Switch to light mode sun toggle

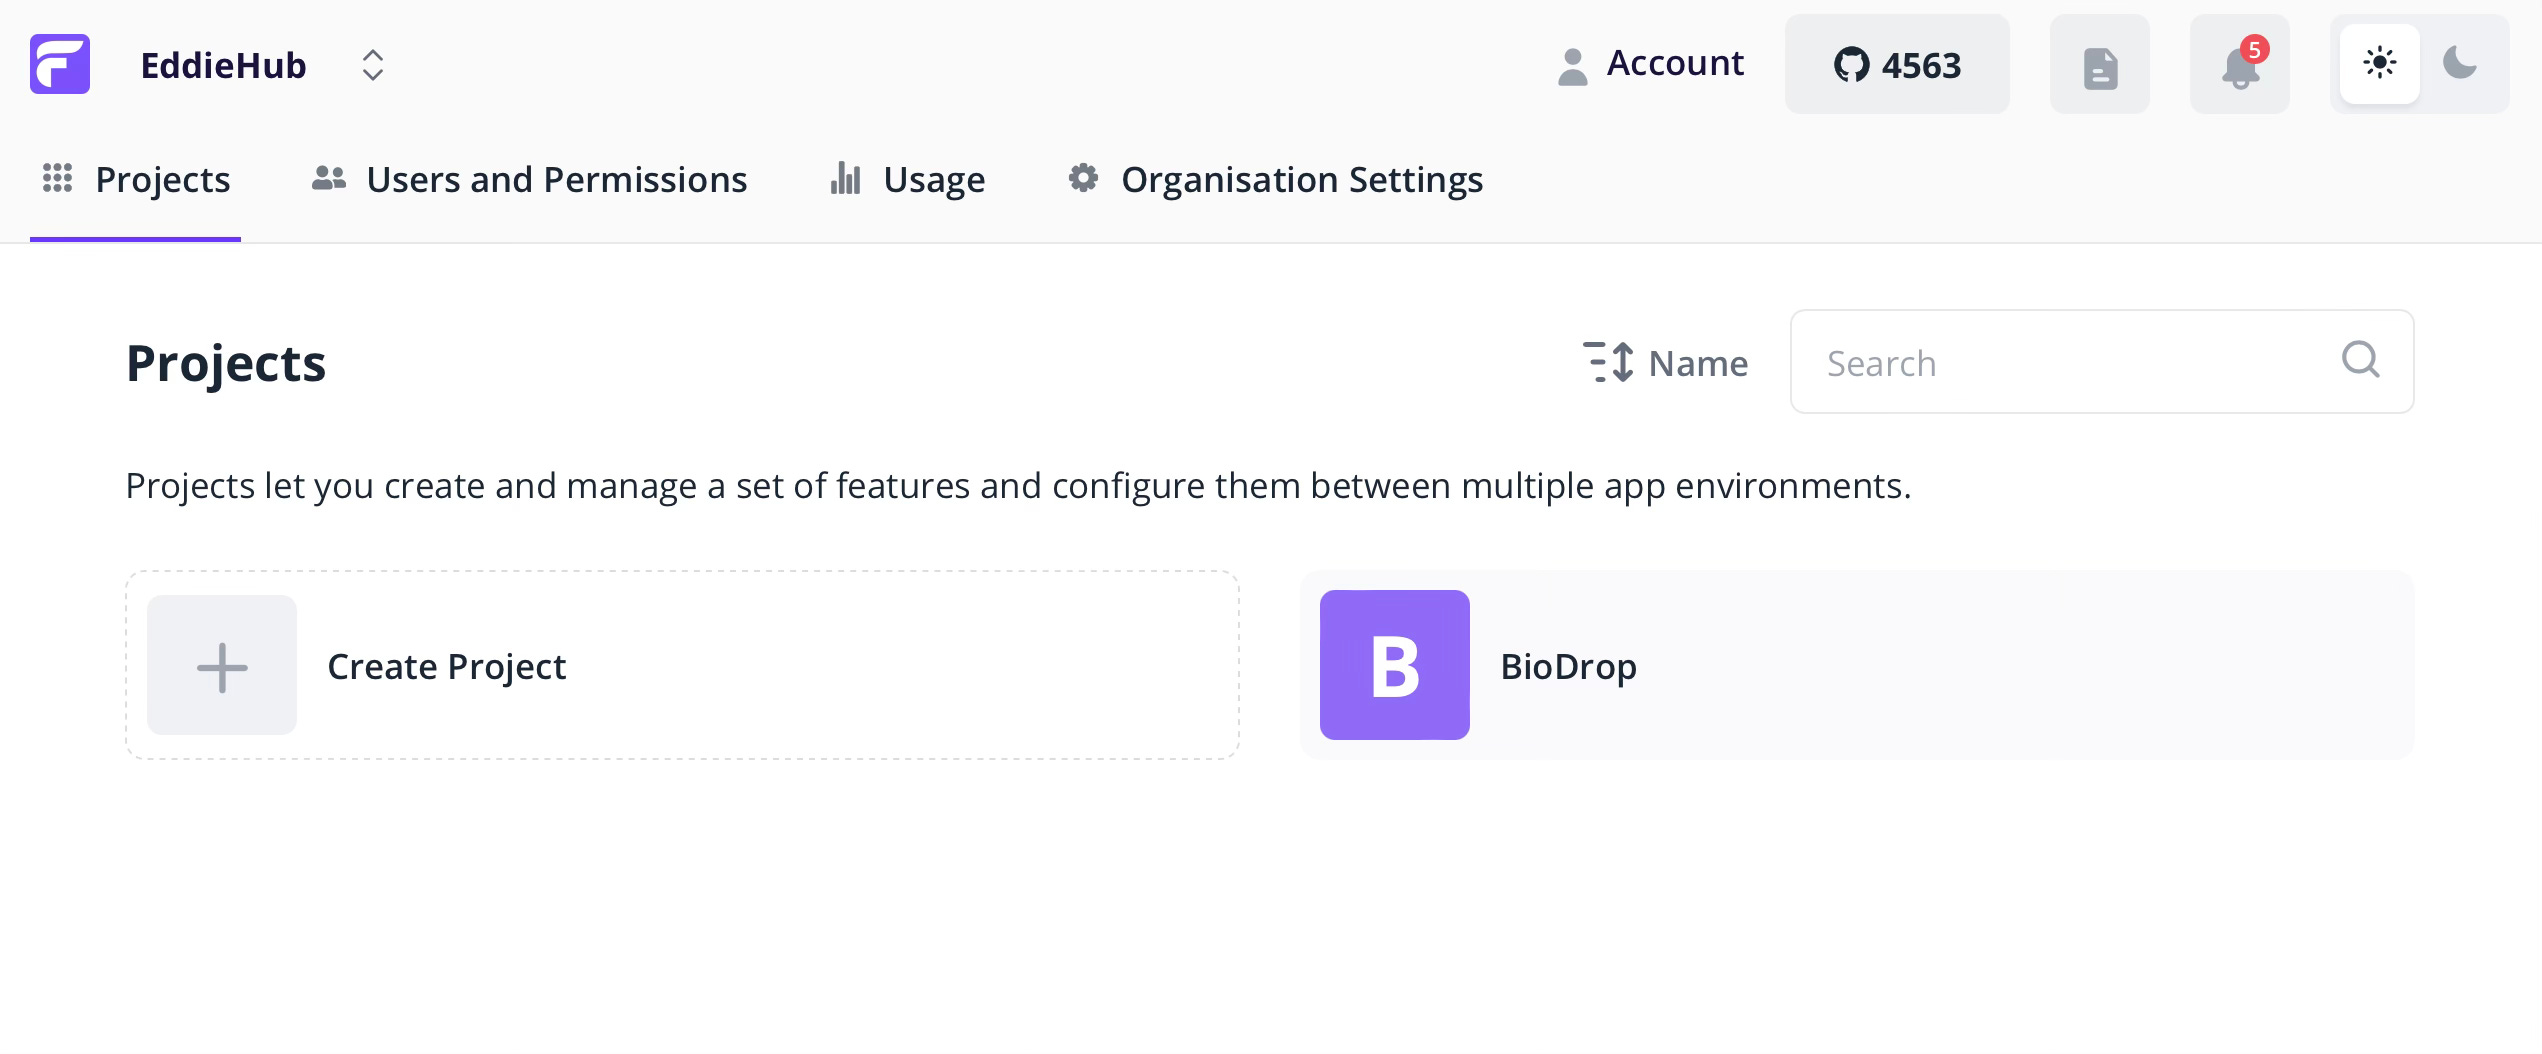[x=2380, y=64]
